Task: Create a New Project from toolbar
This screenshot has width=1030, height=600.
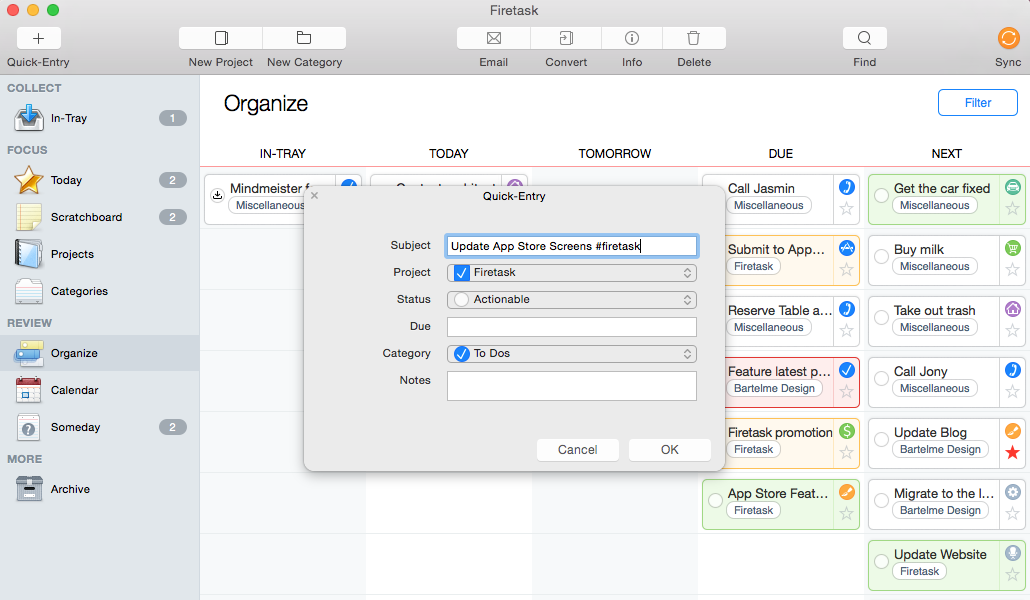Action: tap(221, 38)
